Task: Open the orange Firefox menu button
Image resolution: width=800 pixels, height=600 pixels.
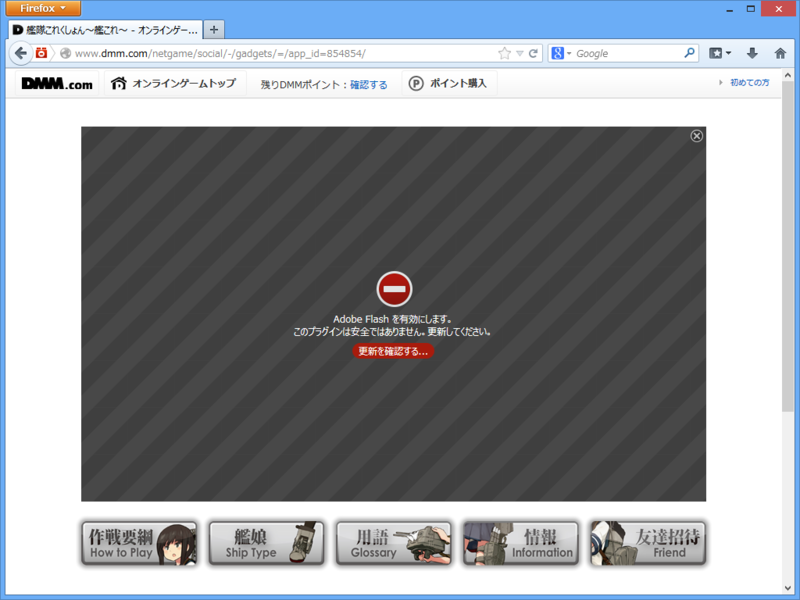Action: [43, 8]
